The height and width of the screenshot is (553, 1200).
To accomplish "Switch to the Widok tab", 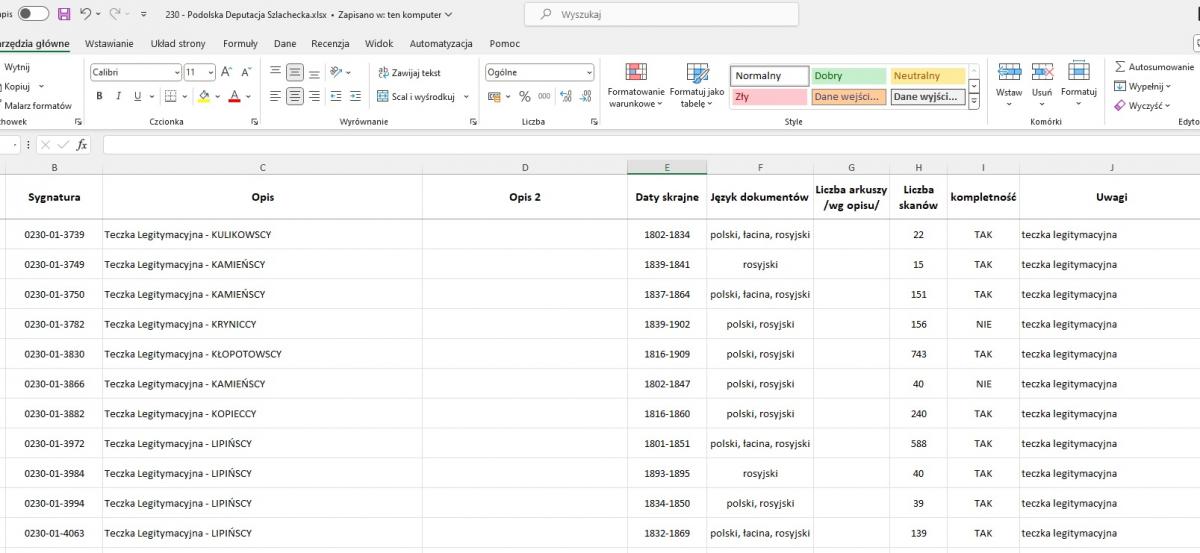I will (x=379, y=43).
